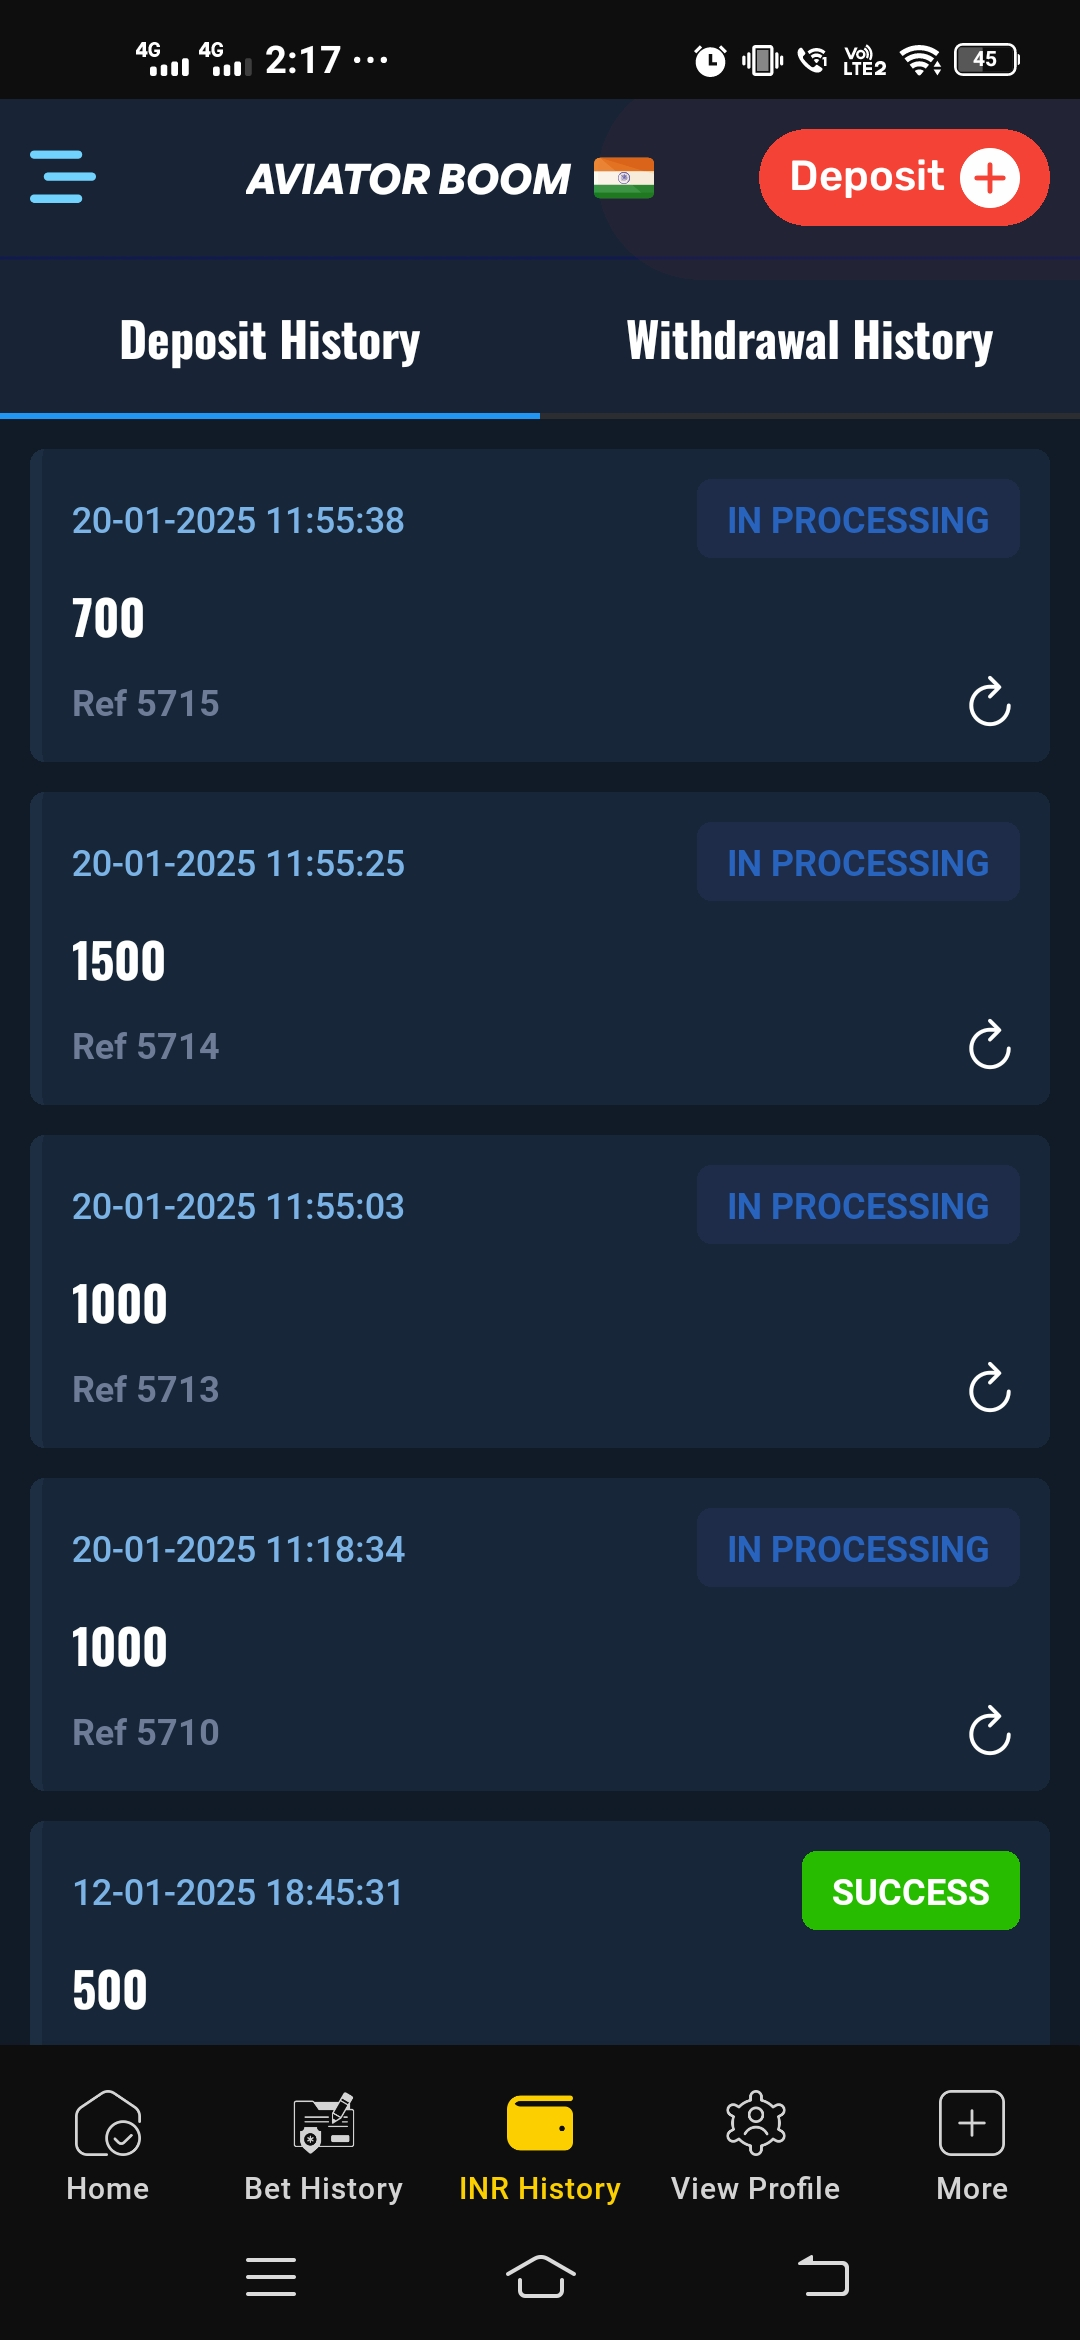Tap the India flag icon
The width and height of the screenshot is (1080, 2340).
[623, 178]
